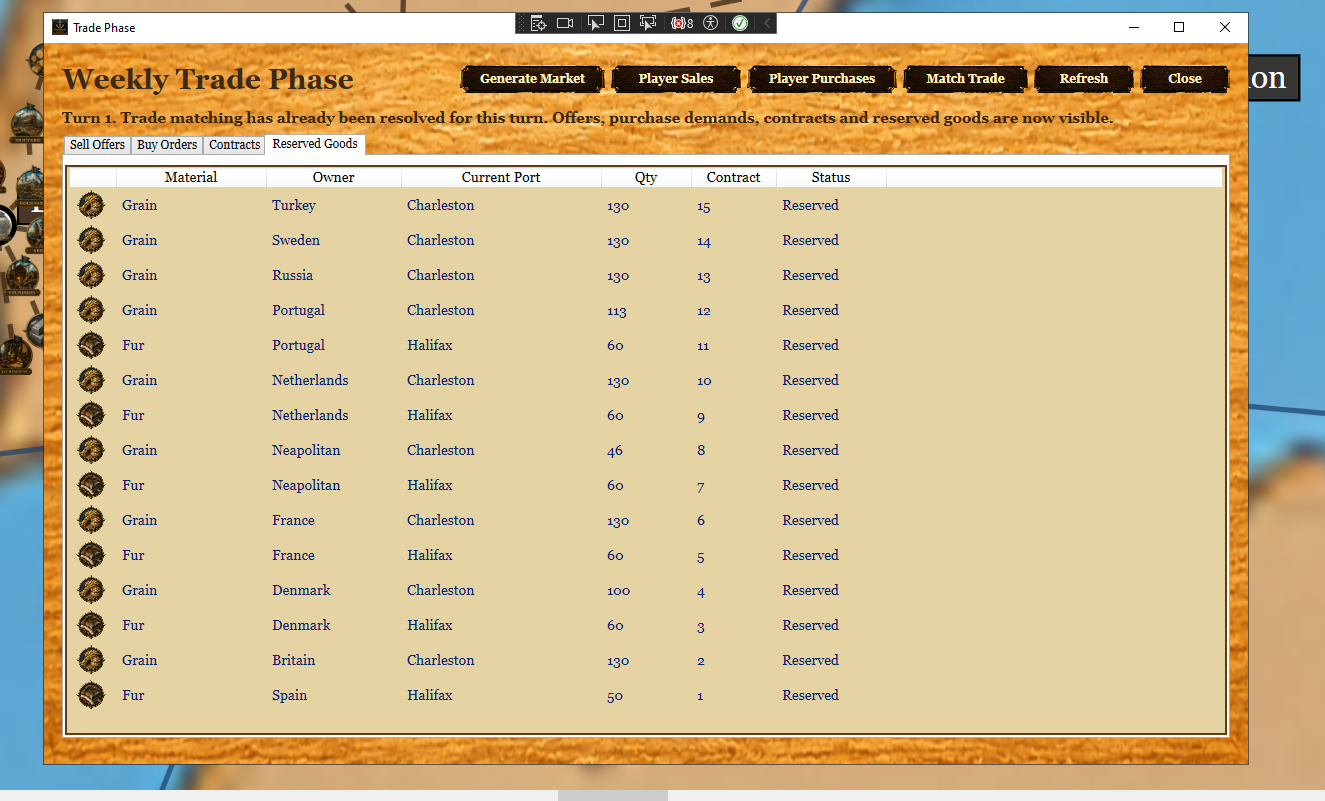Select the Fur icon in Neapolitan's Halifax row
Screen dimensions: 1325x801
coord(91,485)
